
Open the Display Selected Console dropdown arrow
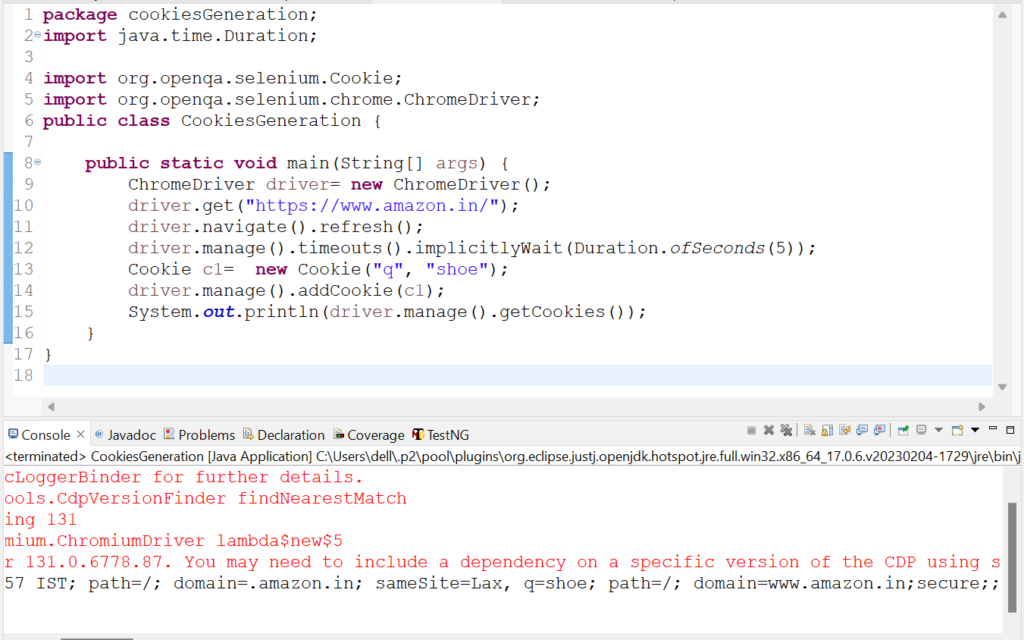tap(938, 430)
